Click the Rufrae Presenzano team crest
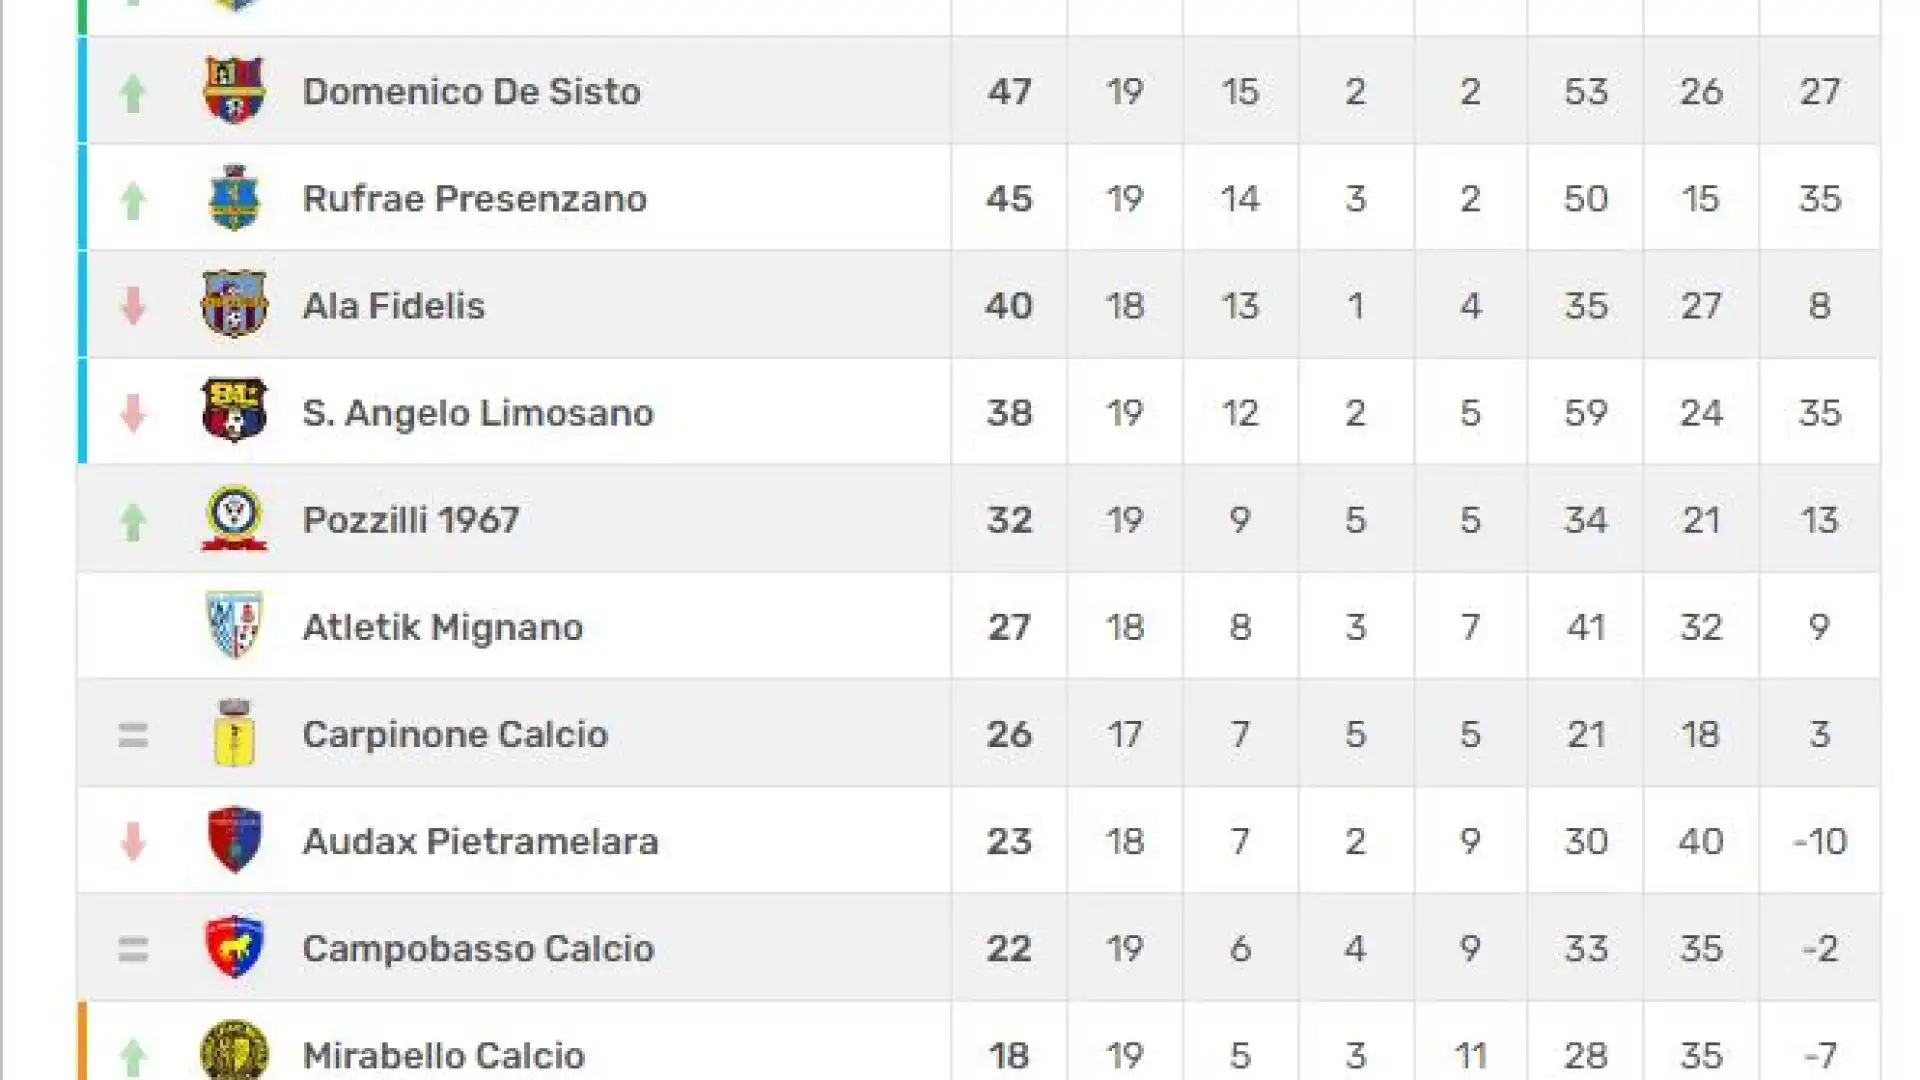Viewport: 1920px width, 1080px height. tap(234, 198)
